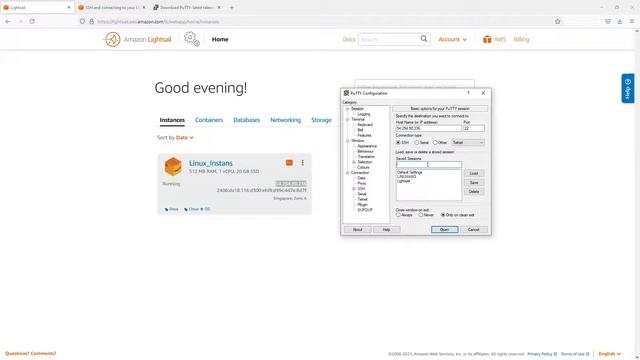Save page to Pocket icon
This screenshot has width=640, height=360.
(x=608, y=21)
